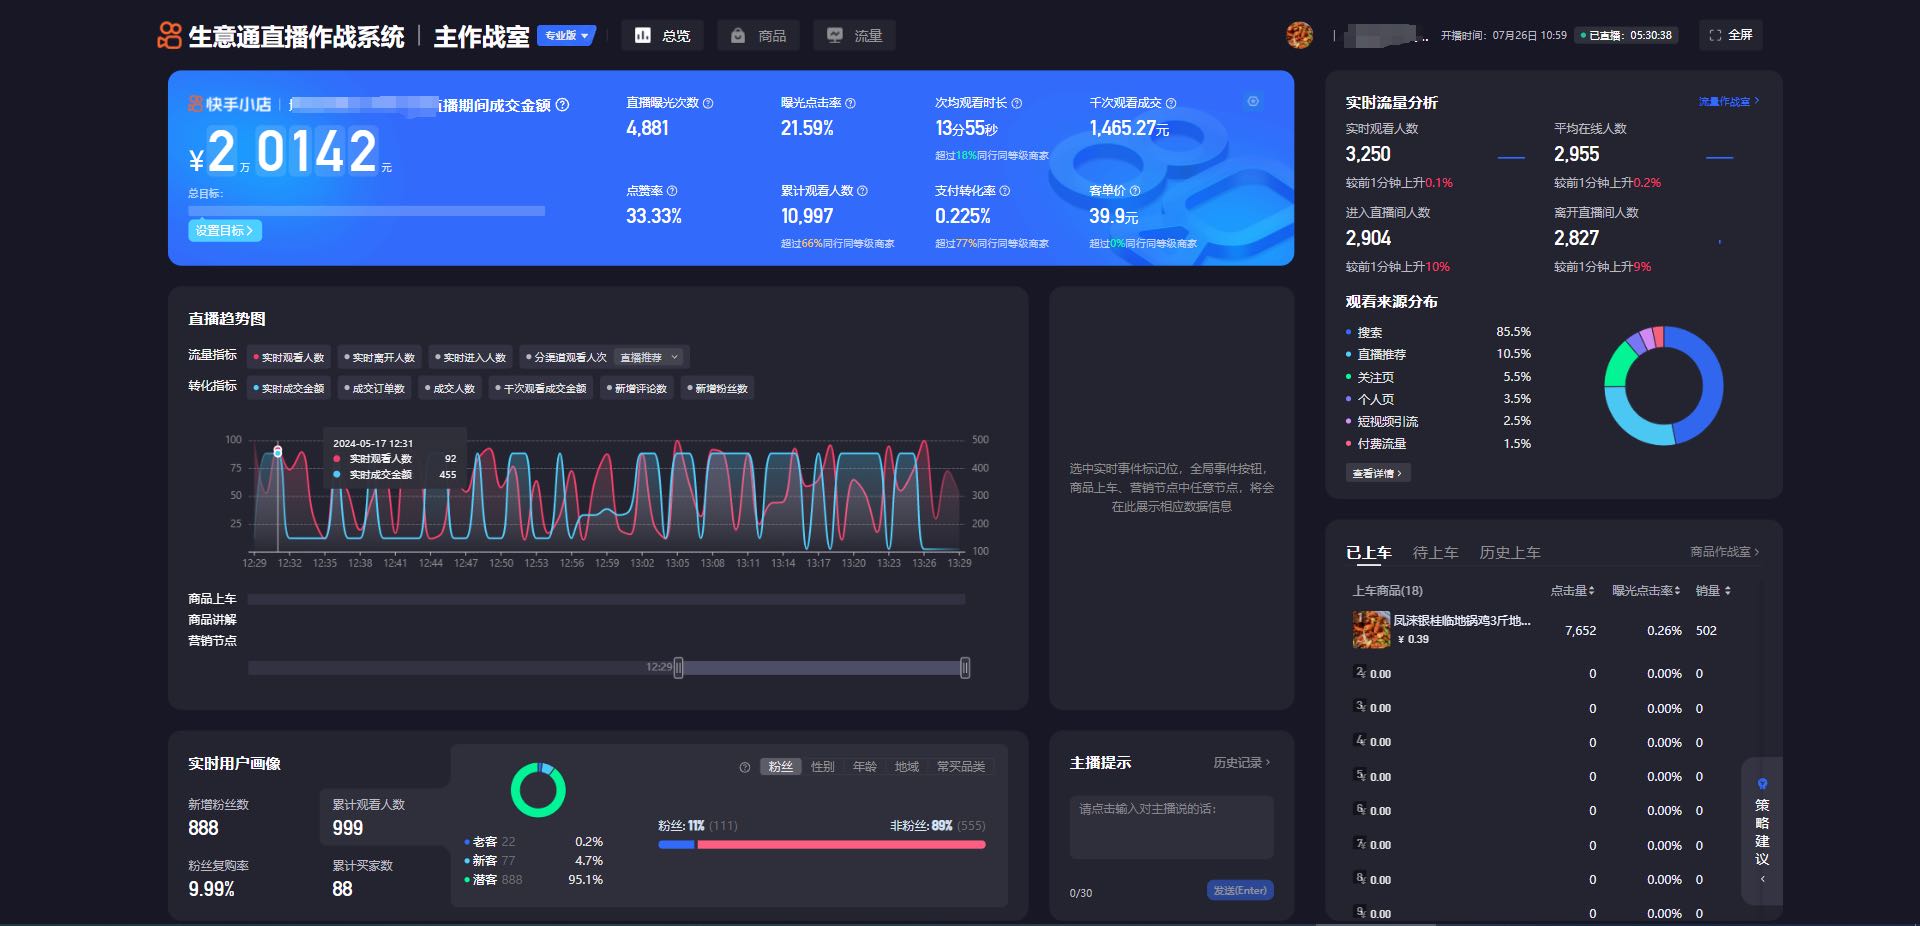Open 历史记录 in 主播提示 panel
Viewport: 1920px width, 926px height.
[1242, 763]
